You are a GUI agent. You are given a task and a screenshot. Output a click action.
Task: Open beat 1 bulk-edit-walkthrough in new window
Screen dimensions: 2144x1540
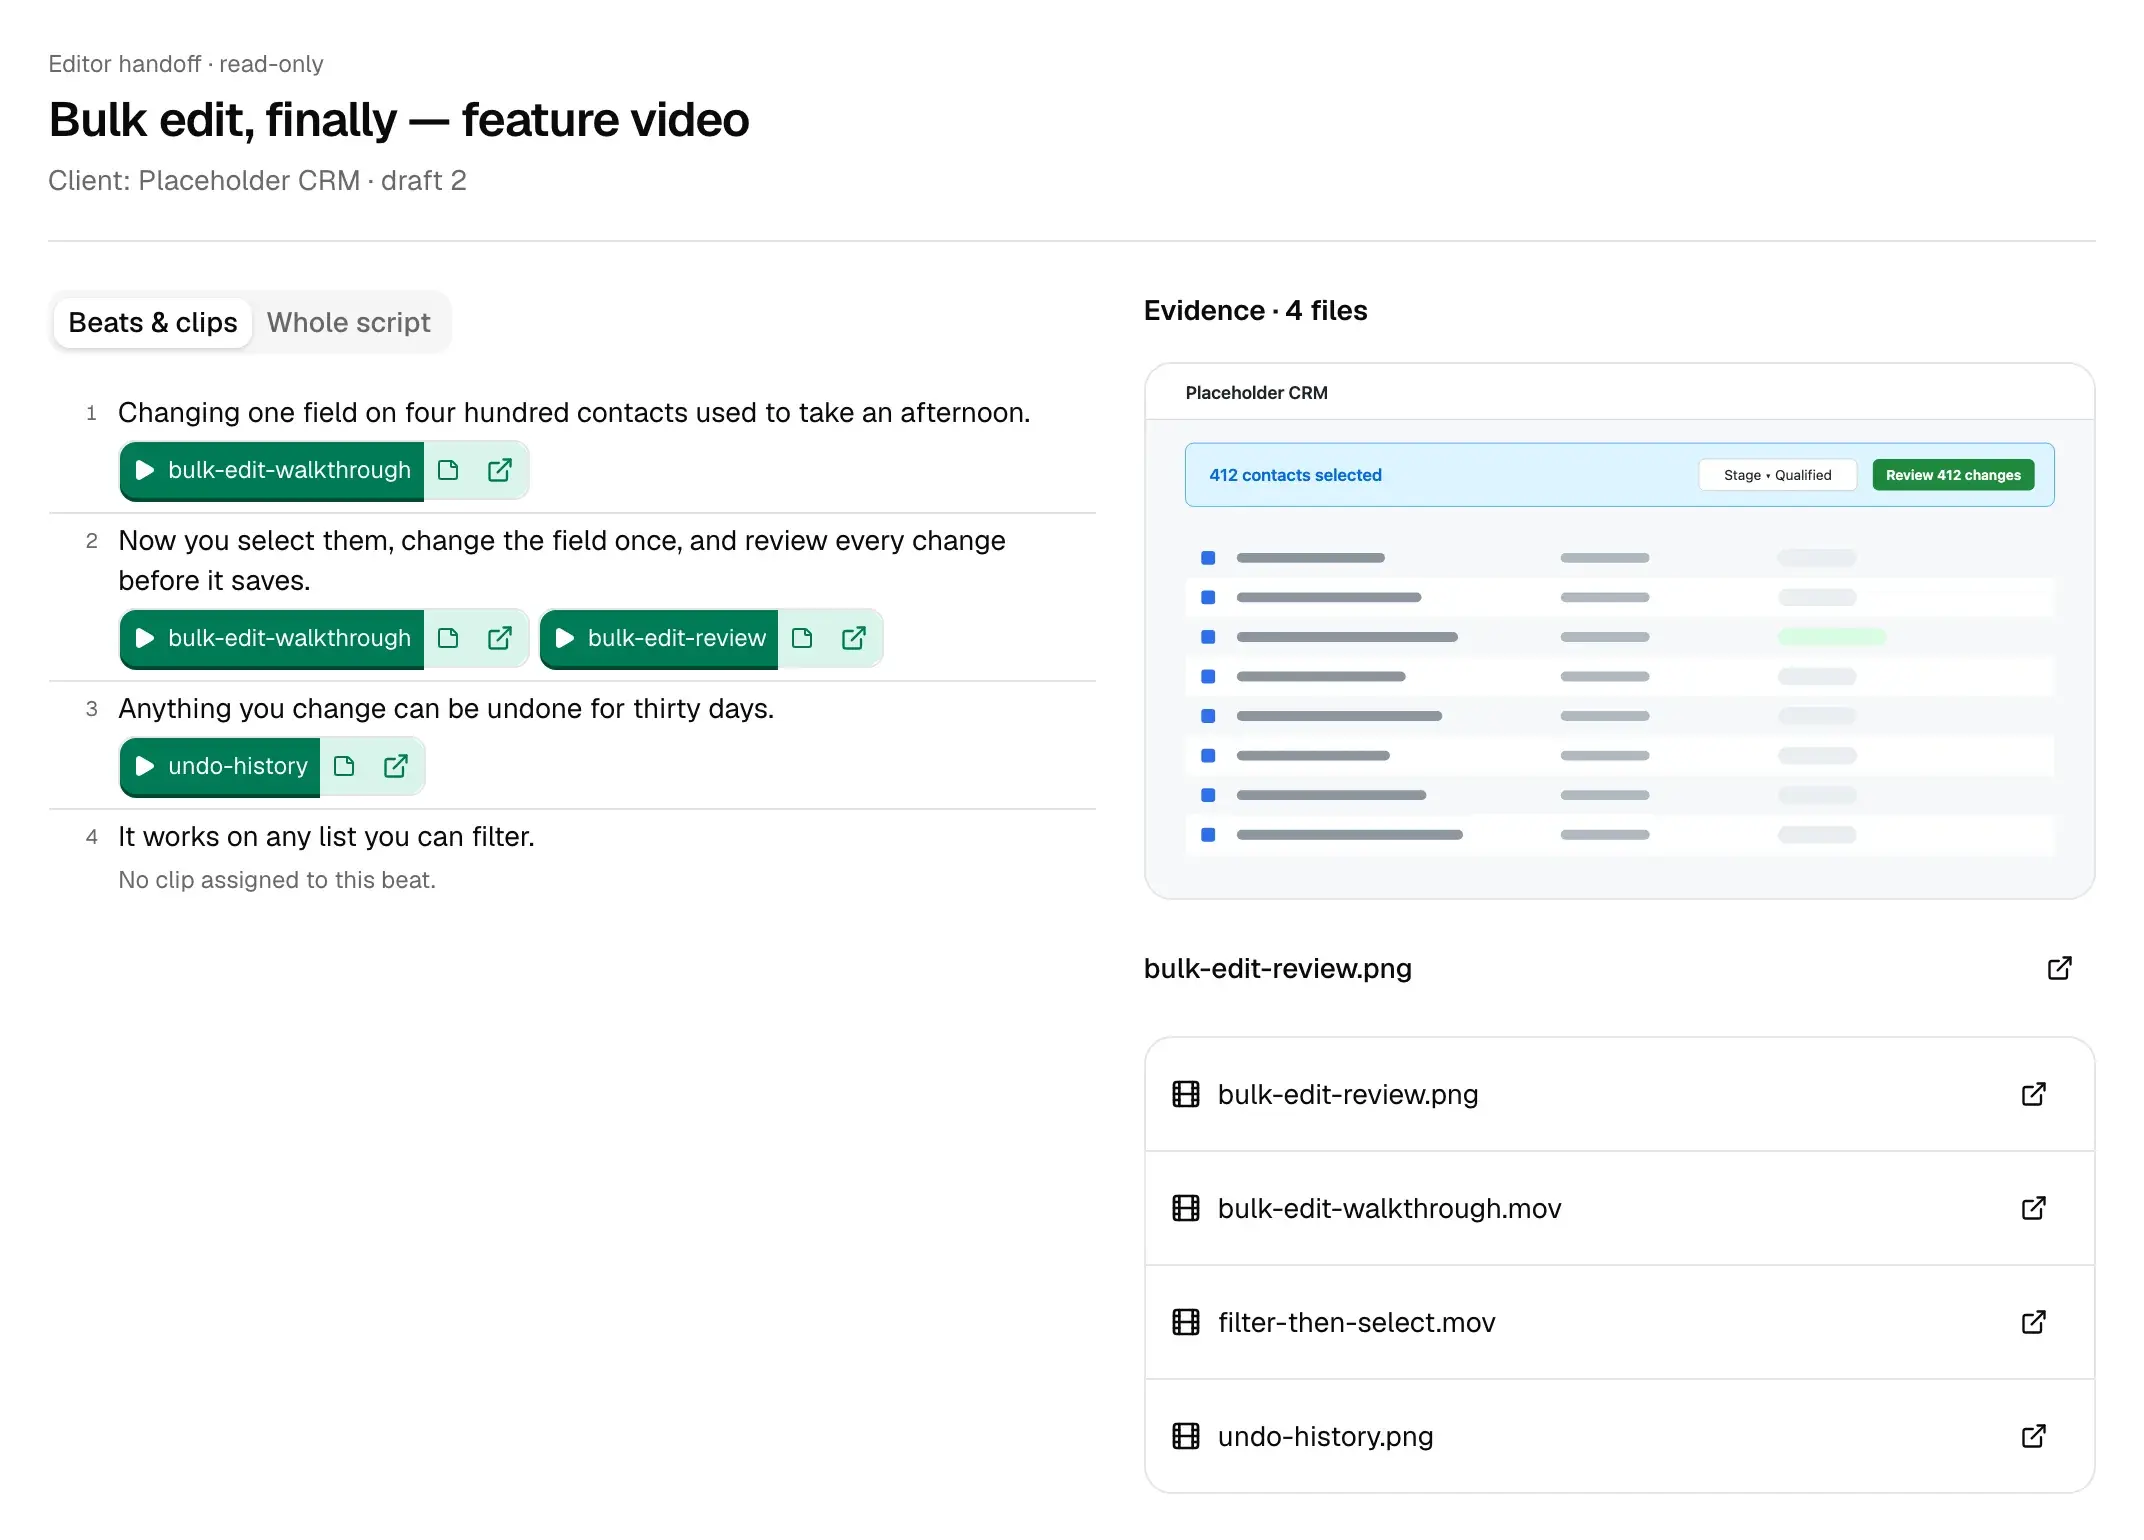coord(499,470)
